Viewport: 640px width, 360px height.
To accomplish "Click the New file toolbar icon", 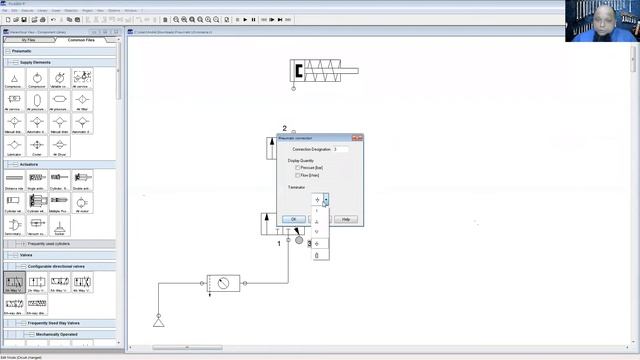I will coord(8,20).
